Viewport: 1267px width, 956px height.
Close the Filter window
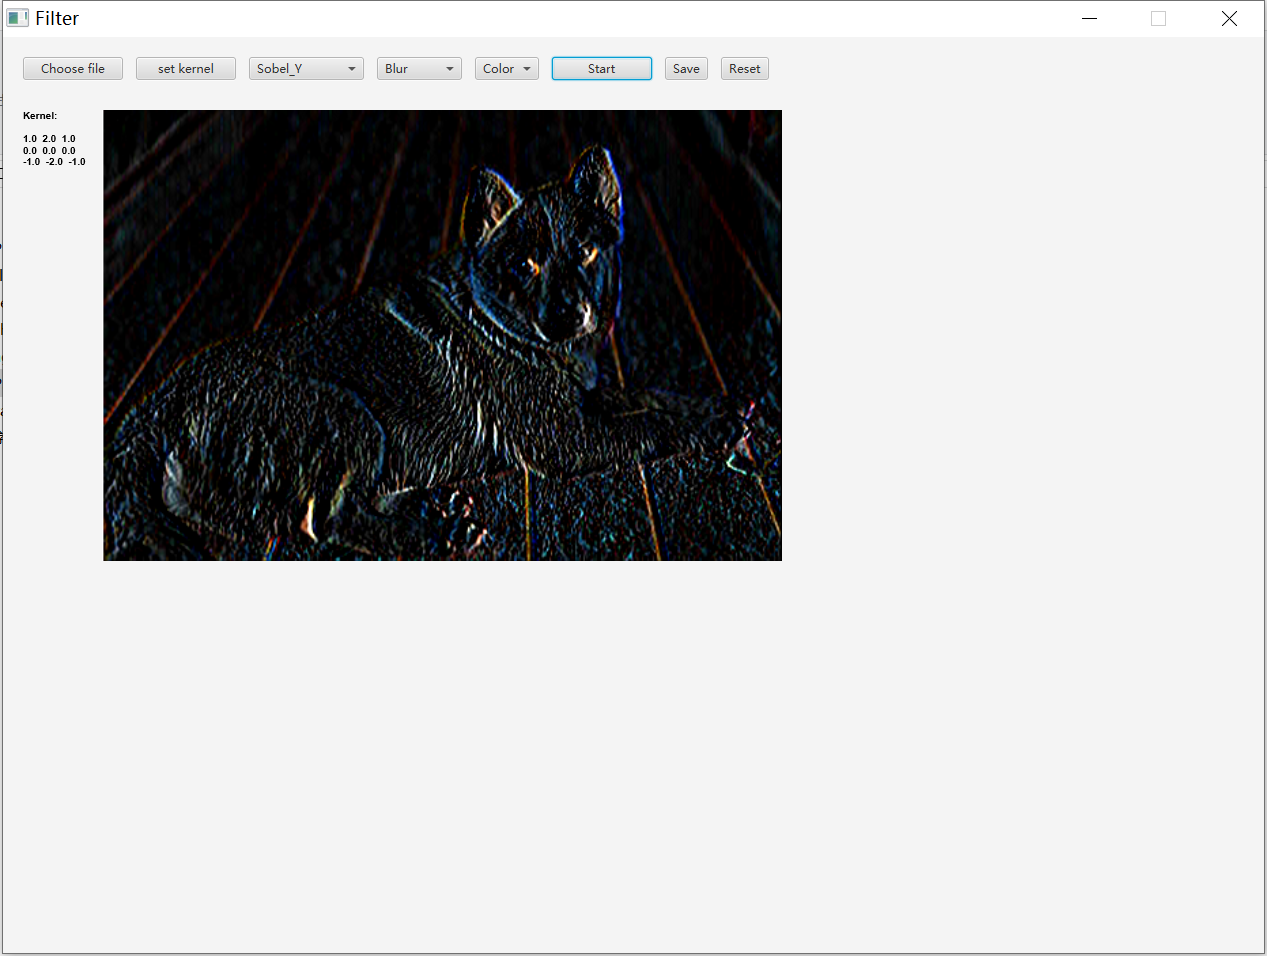(x=1229, y=18)
